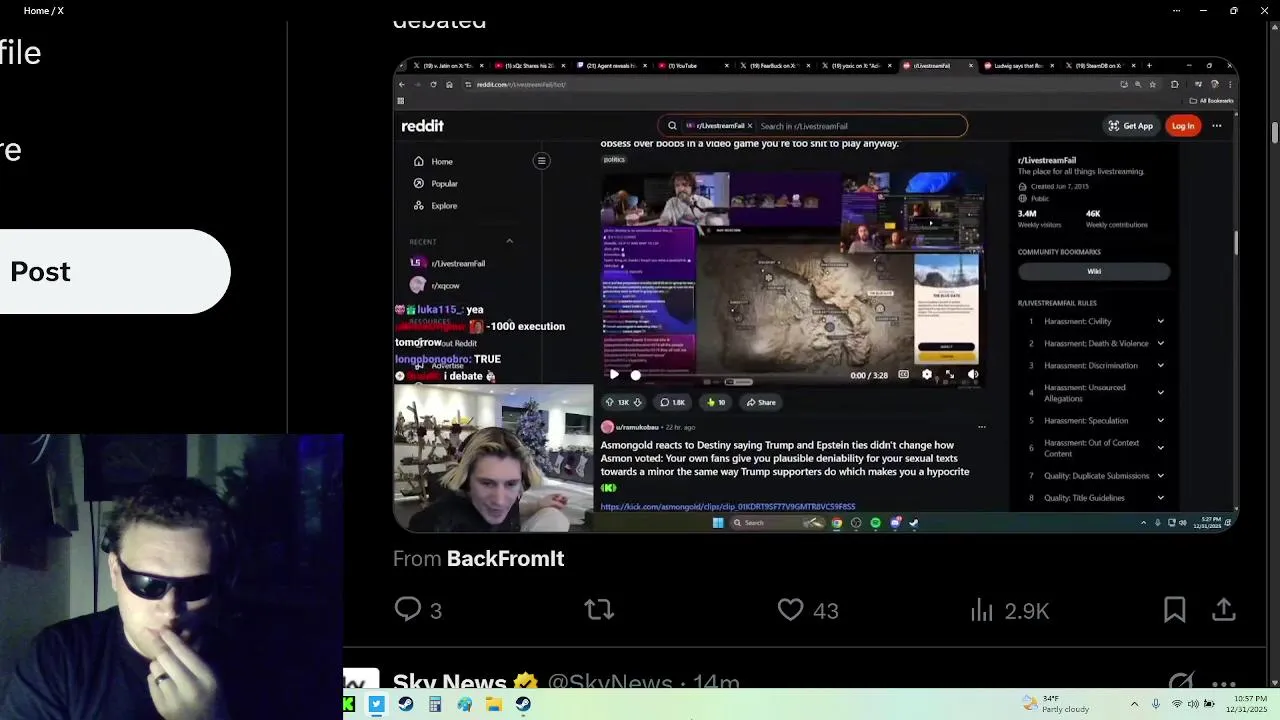Viewport: 1280px width, 720px height.
Task: Collapse the RECENT section in embedded Reddit
Action: (x=509, y=241)
